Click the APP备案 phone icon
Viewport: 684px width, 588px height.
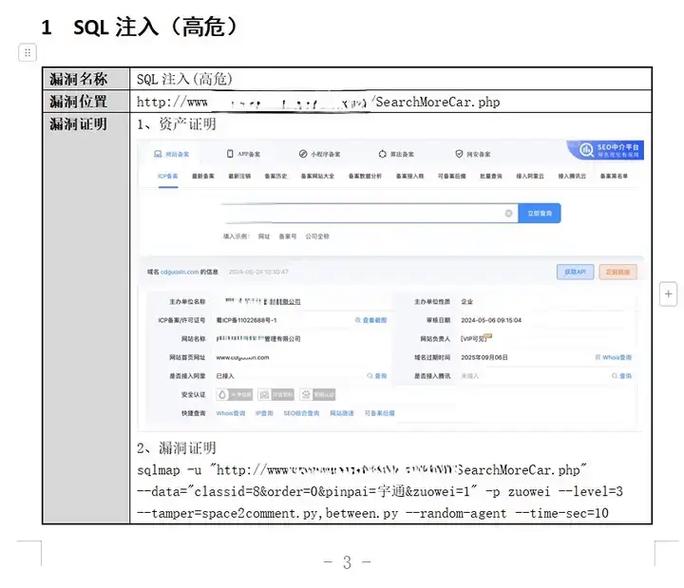pyautogui.click(x=230, y=154)
